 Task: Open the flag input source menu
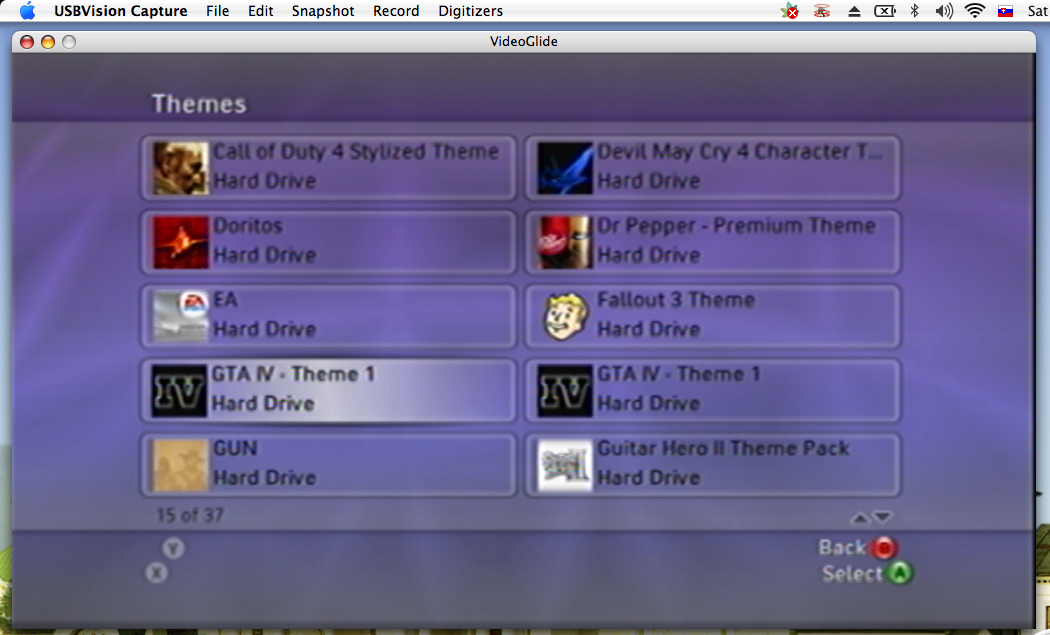(x=1005, y=11)
